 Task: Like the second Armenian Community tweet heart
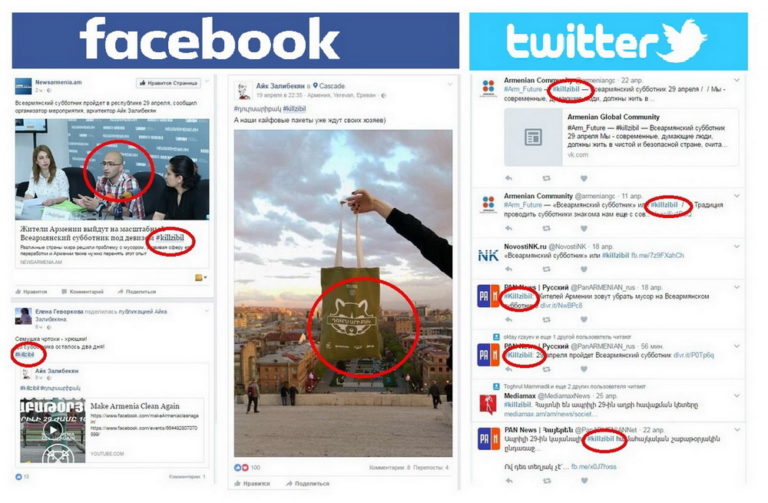click(x=583, y=228)
